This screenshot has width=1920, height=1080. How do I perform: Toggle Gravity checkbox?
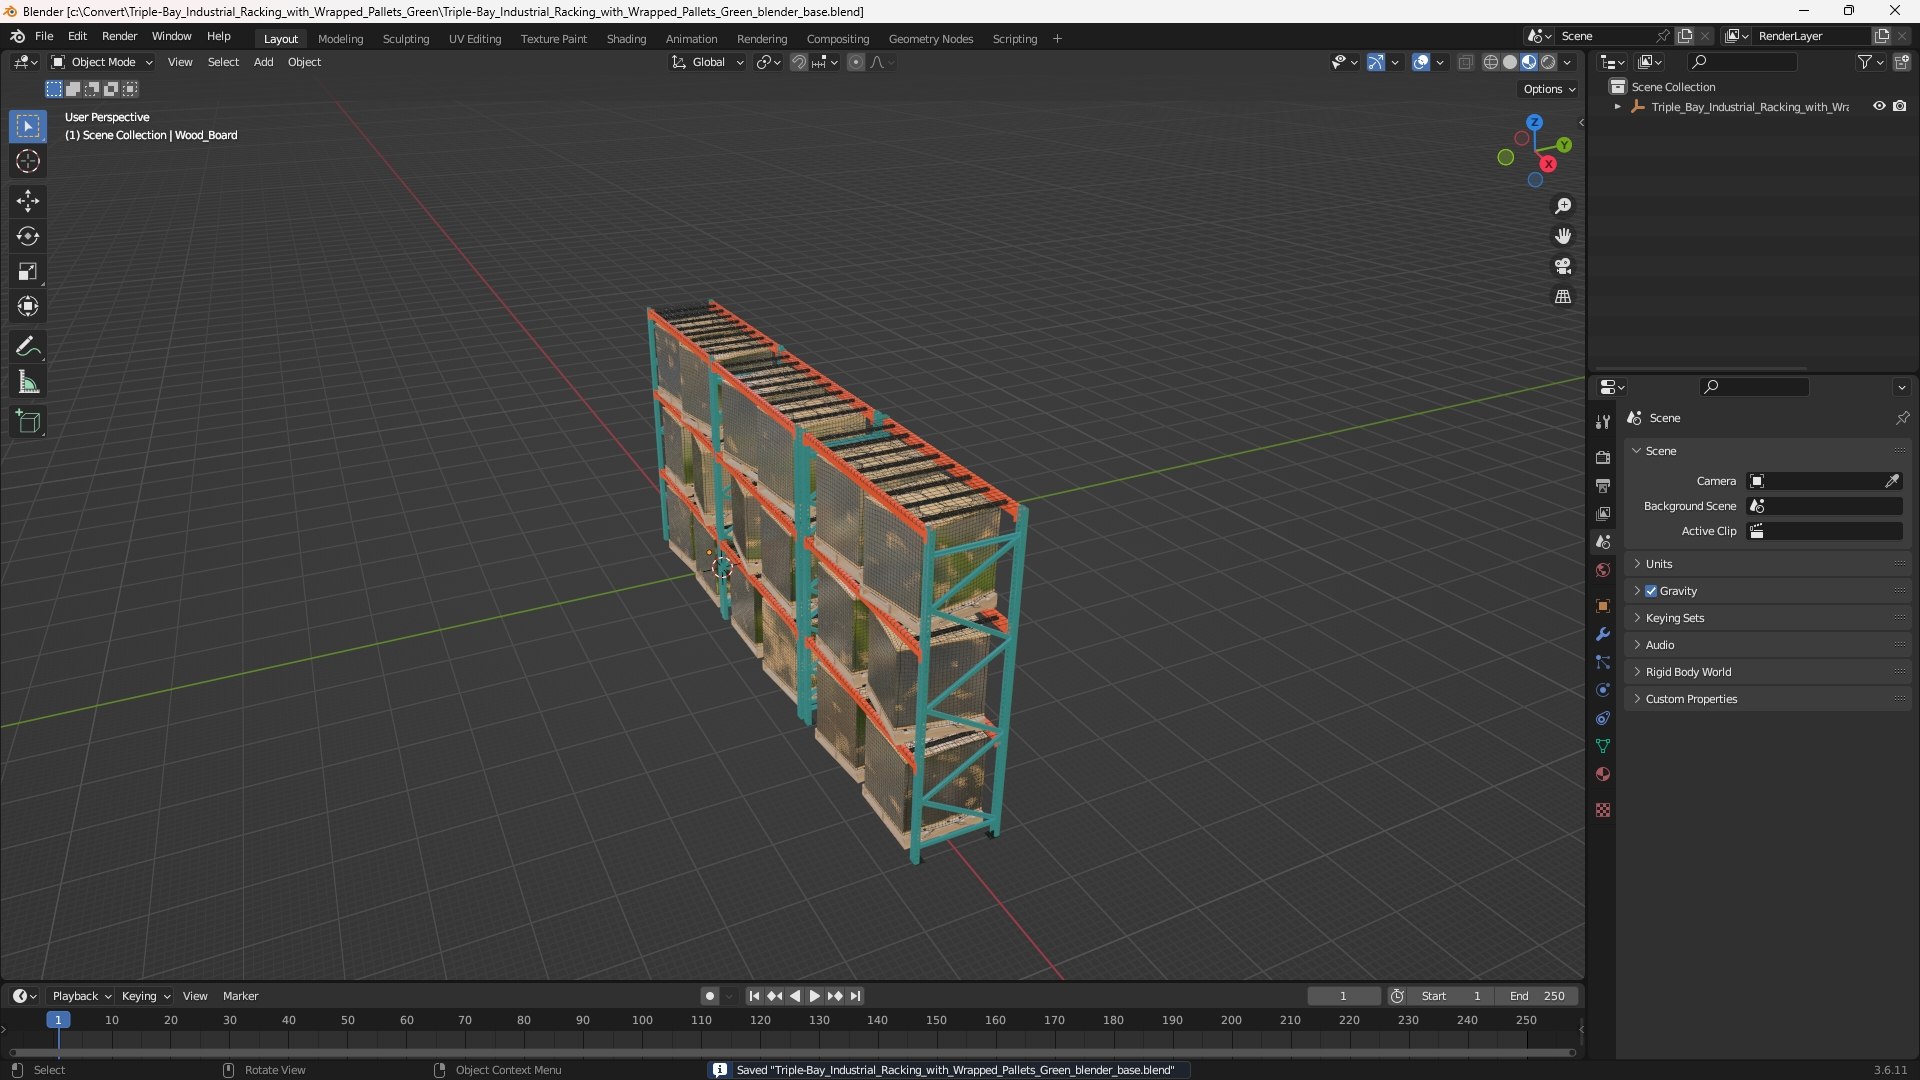[1651, 591]
